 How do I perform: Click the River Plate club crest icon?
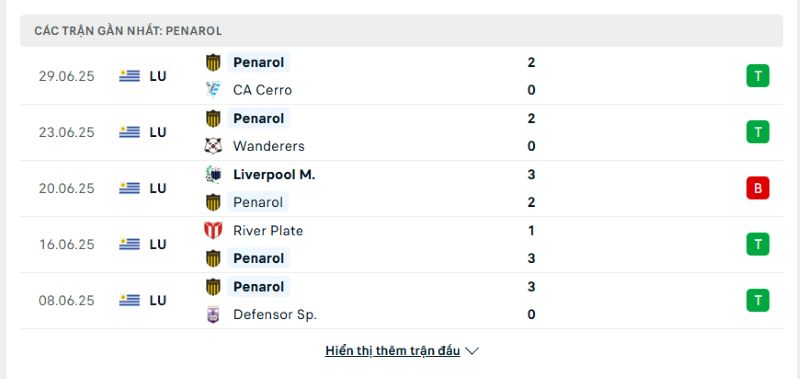pos(213,231)
